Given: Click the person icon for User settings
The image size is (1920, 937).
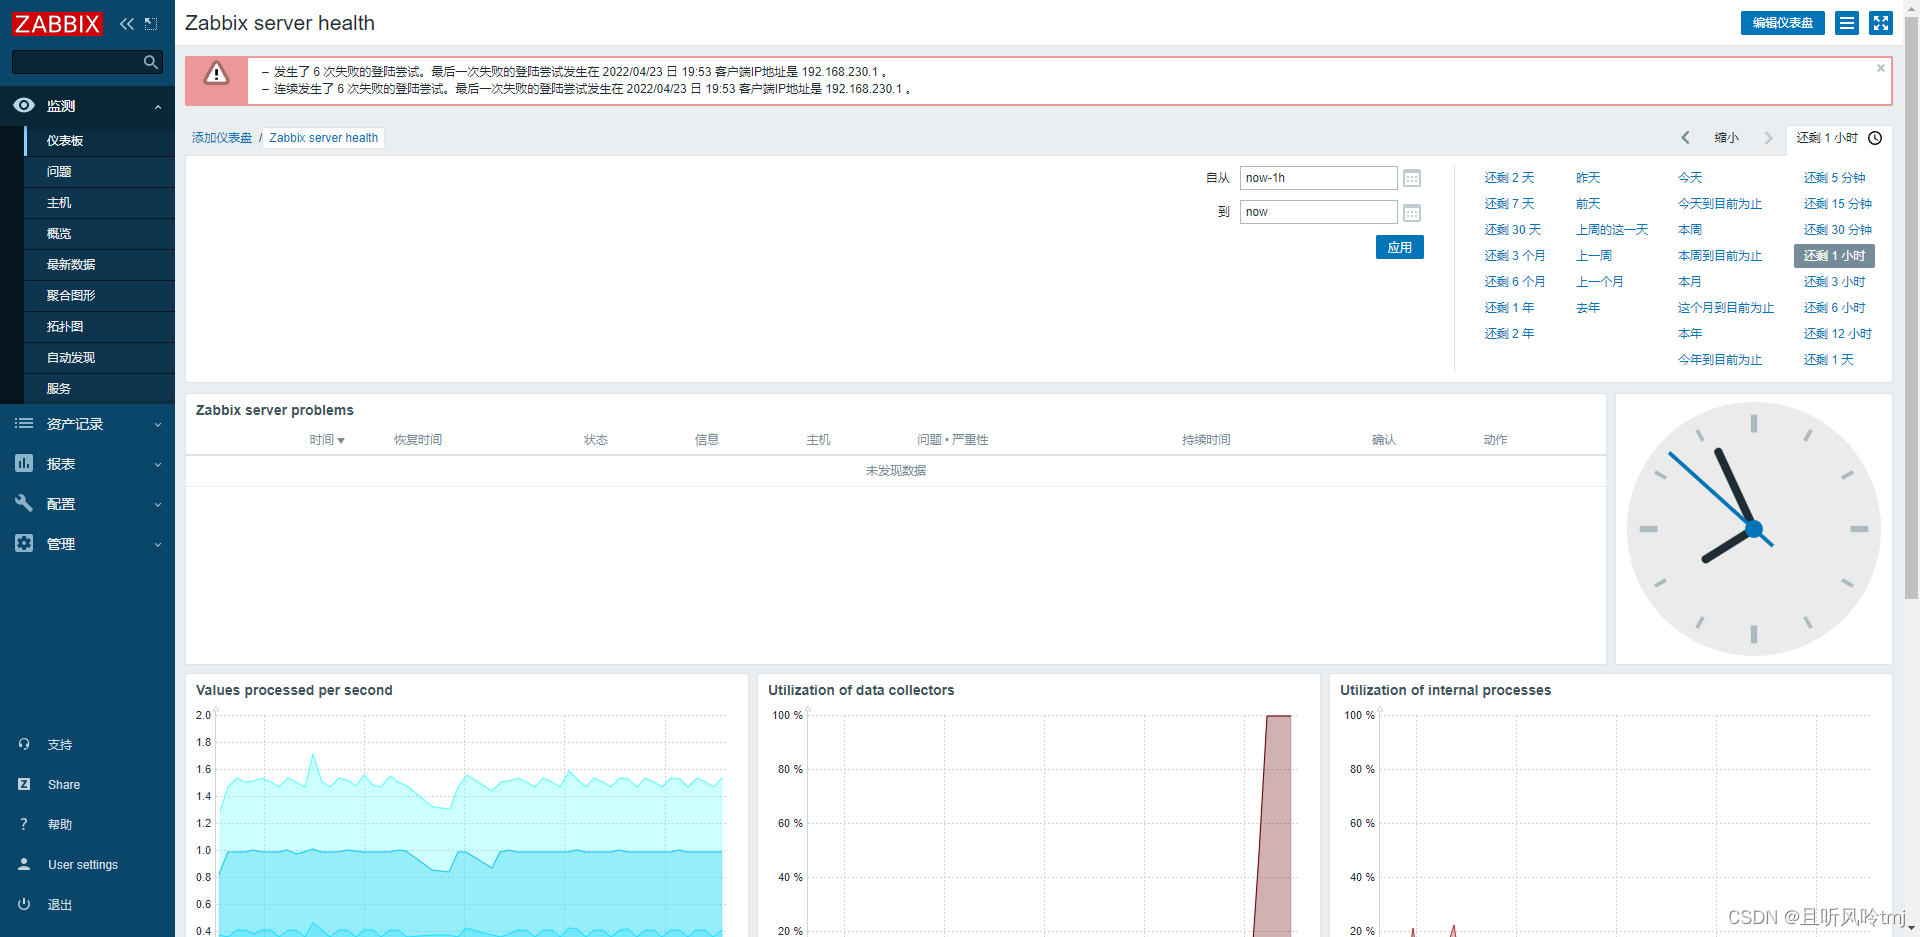Looking at the screenshot, I should point(24,864).
